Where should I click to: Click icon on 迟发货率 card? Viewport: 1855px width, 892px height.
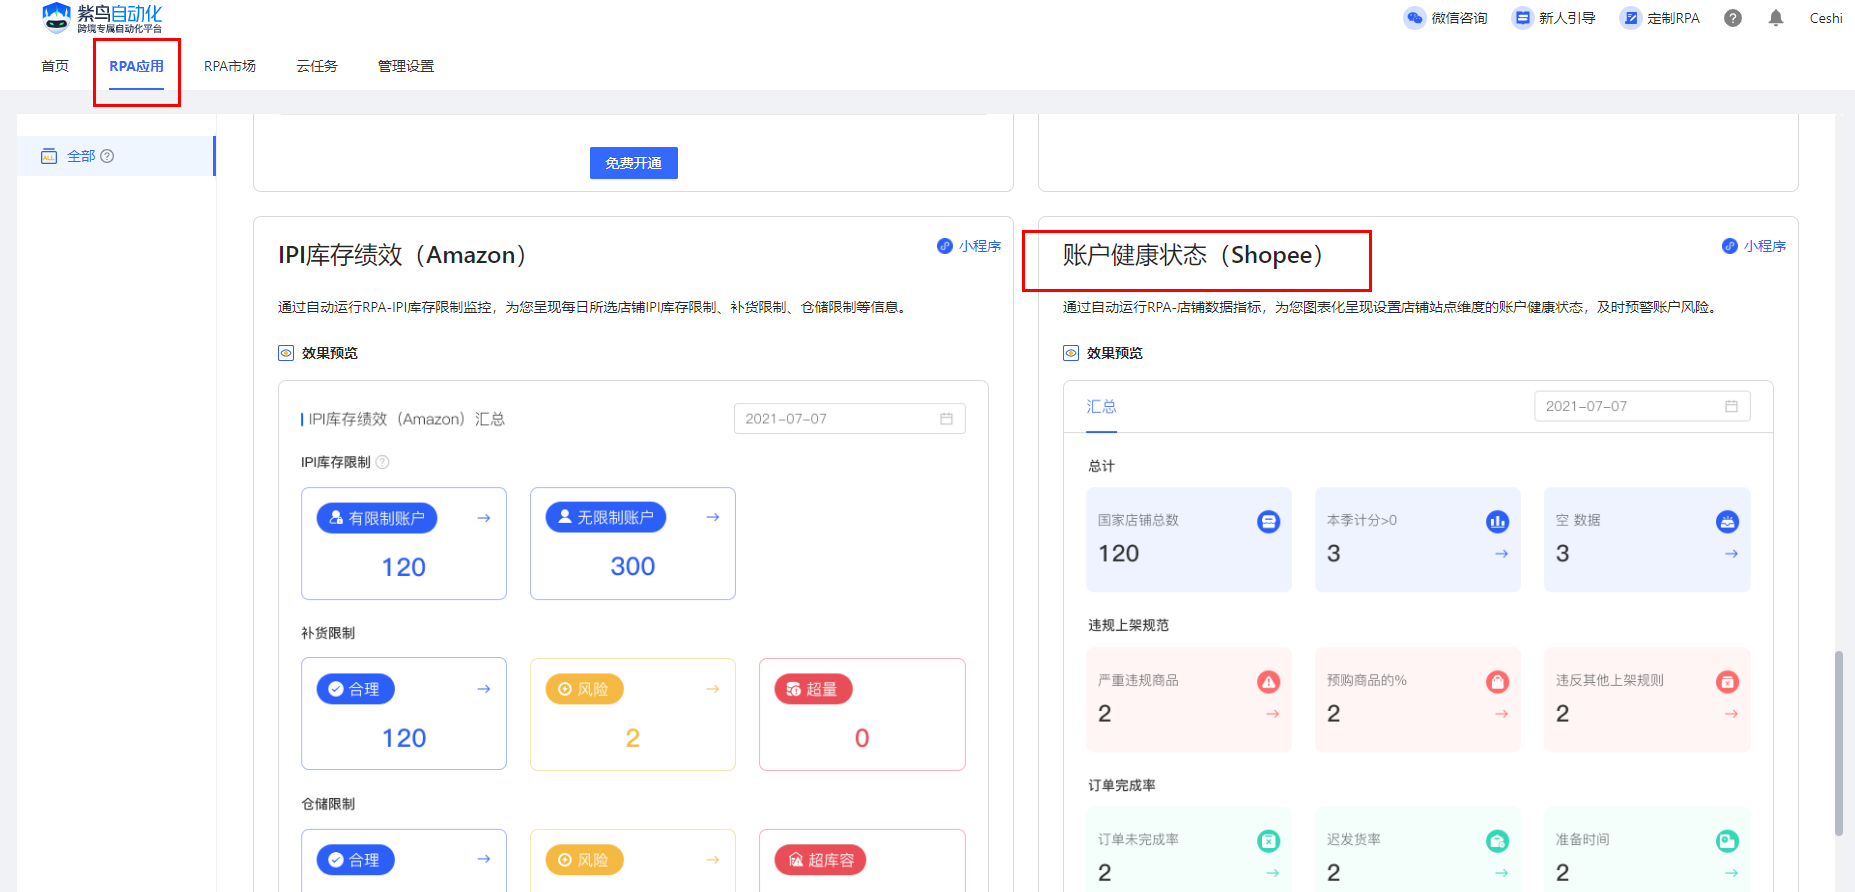tap(1497, 841)
